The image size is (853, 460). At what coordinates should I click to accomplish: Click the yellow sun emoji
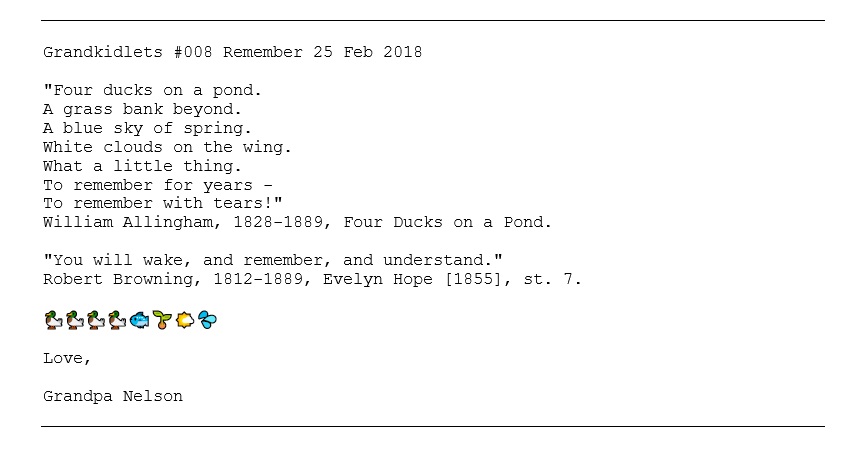pos(185,320)
